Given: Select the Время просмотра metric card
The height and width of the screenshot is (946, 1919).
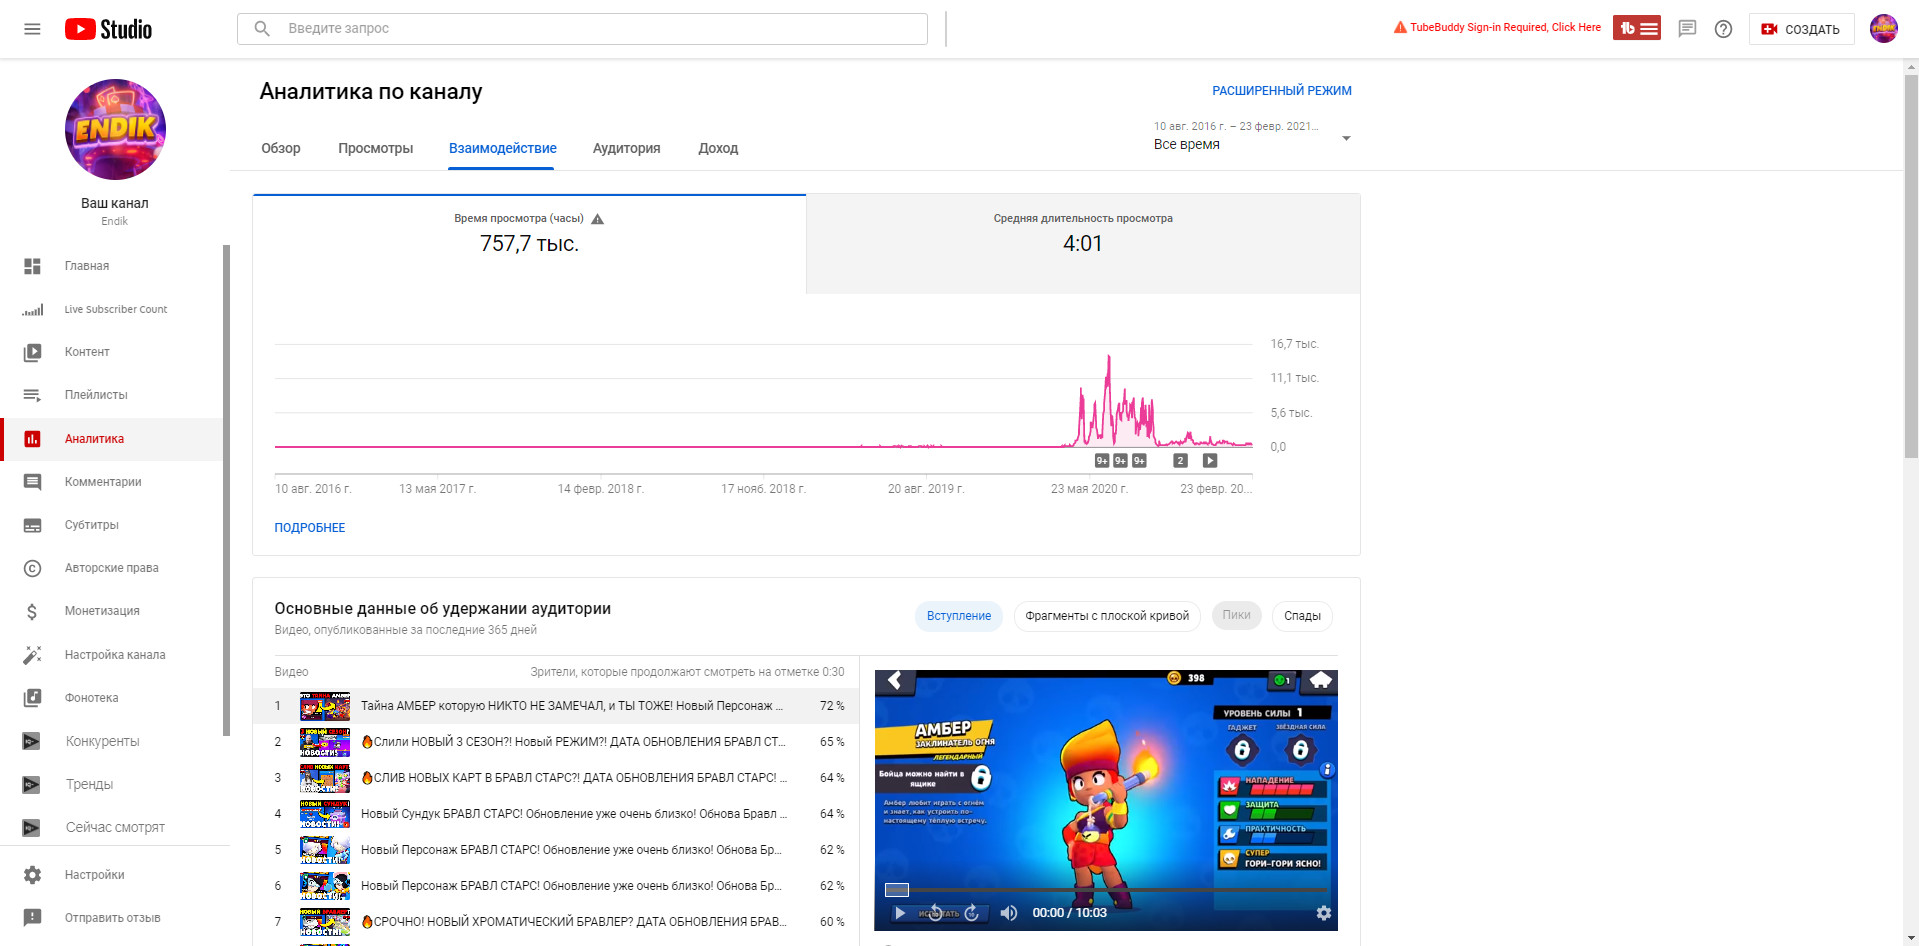Looking at the screenshot, I should [529, 244].
